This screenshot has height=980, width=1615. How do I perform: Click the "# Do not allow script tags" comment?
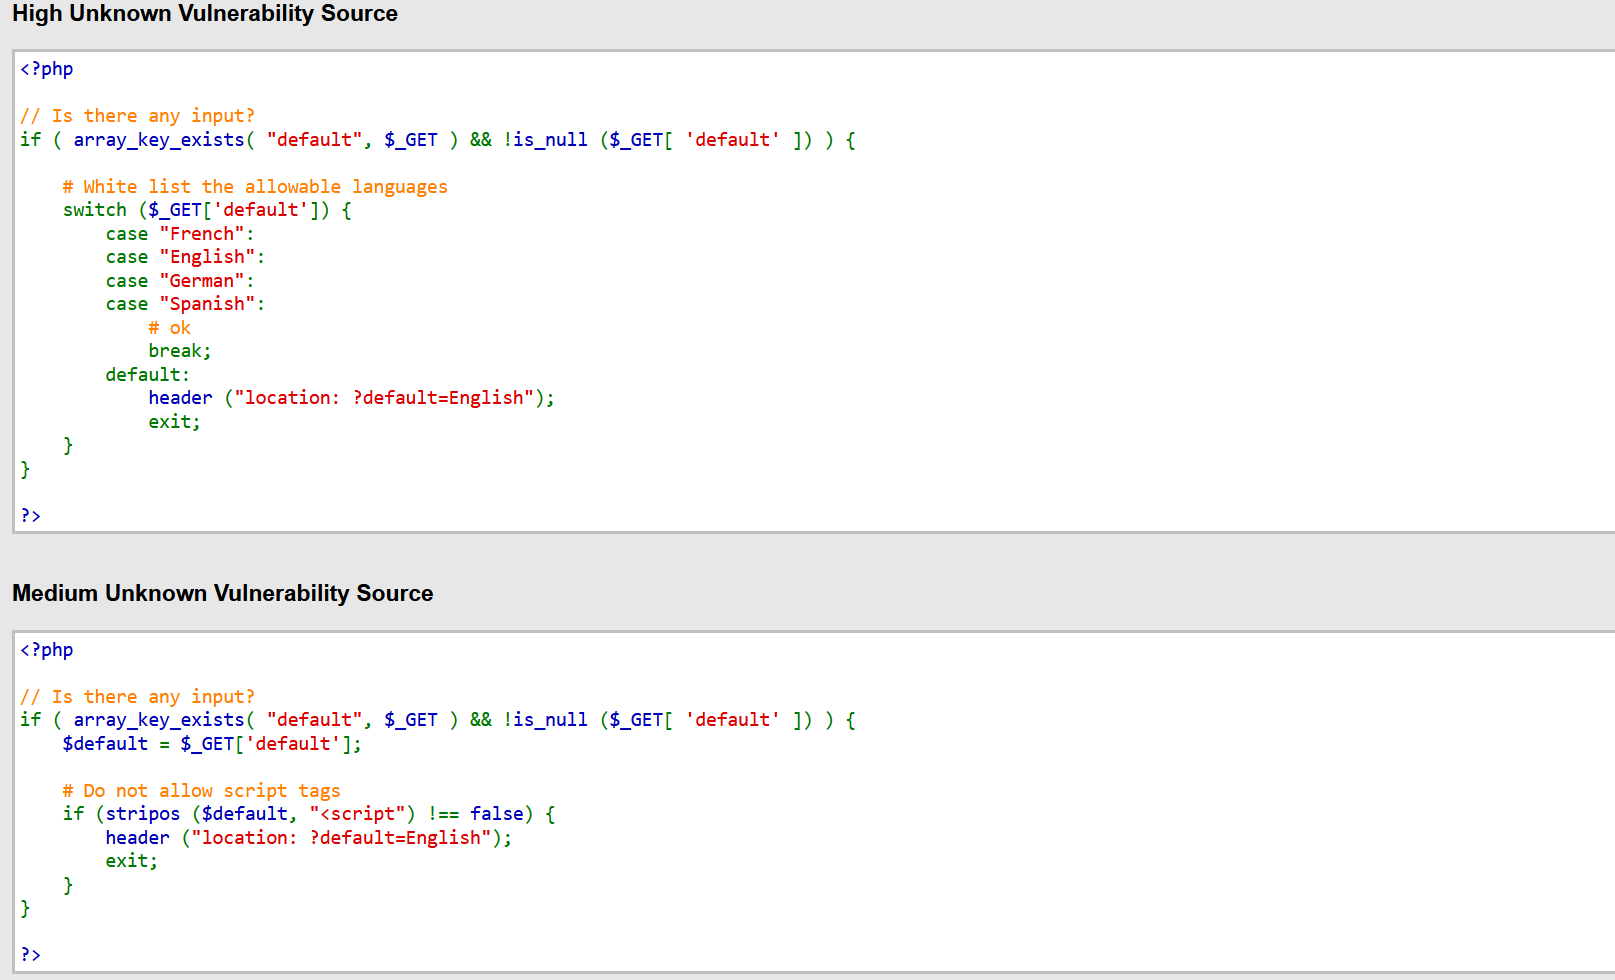[202, 791]
